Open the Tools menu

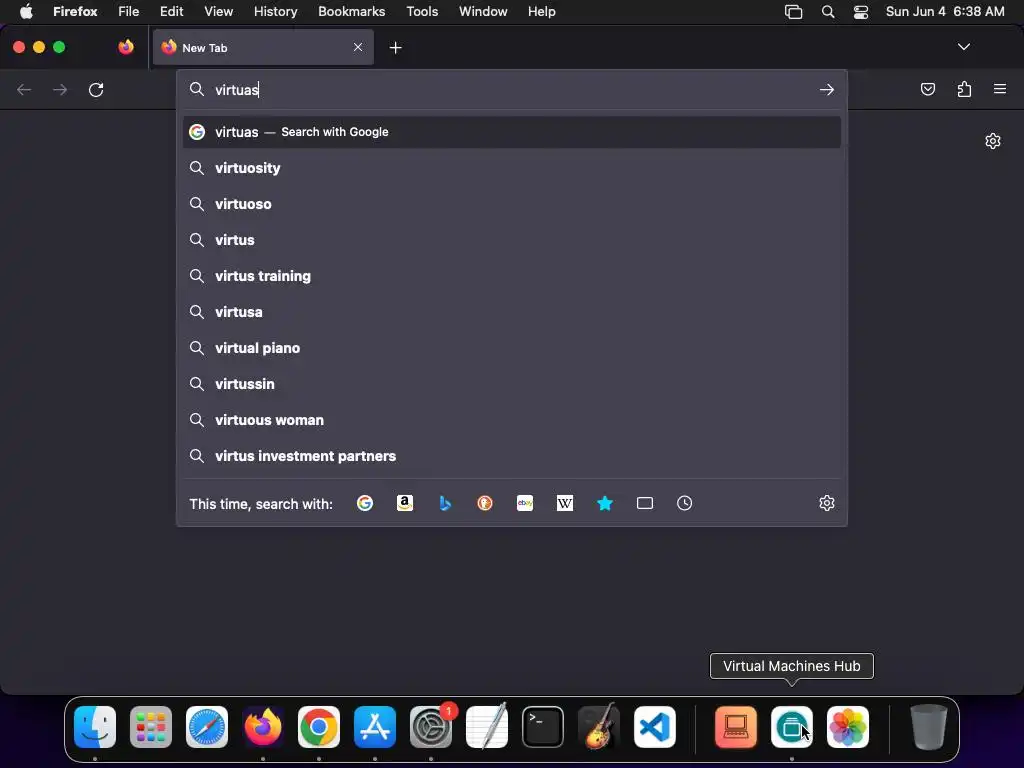coord(422,12)
